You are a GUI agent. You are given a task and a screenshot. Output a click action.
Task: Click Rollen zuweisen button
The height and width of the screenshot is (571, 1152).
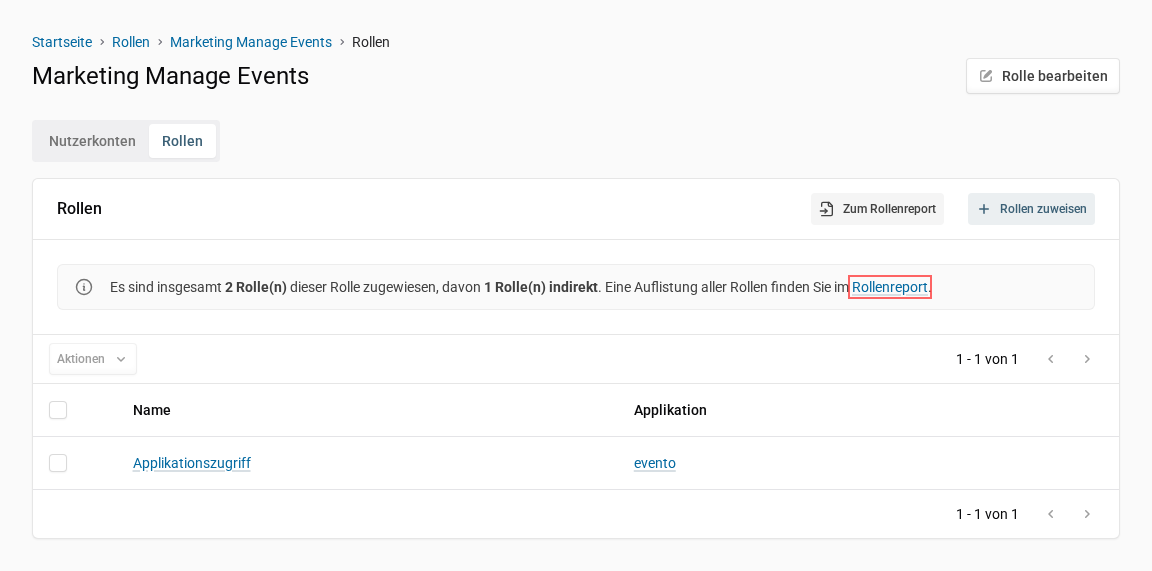tap(1032, 209)
